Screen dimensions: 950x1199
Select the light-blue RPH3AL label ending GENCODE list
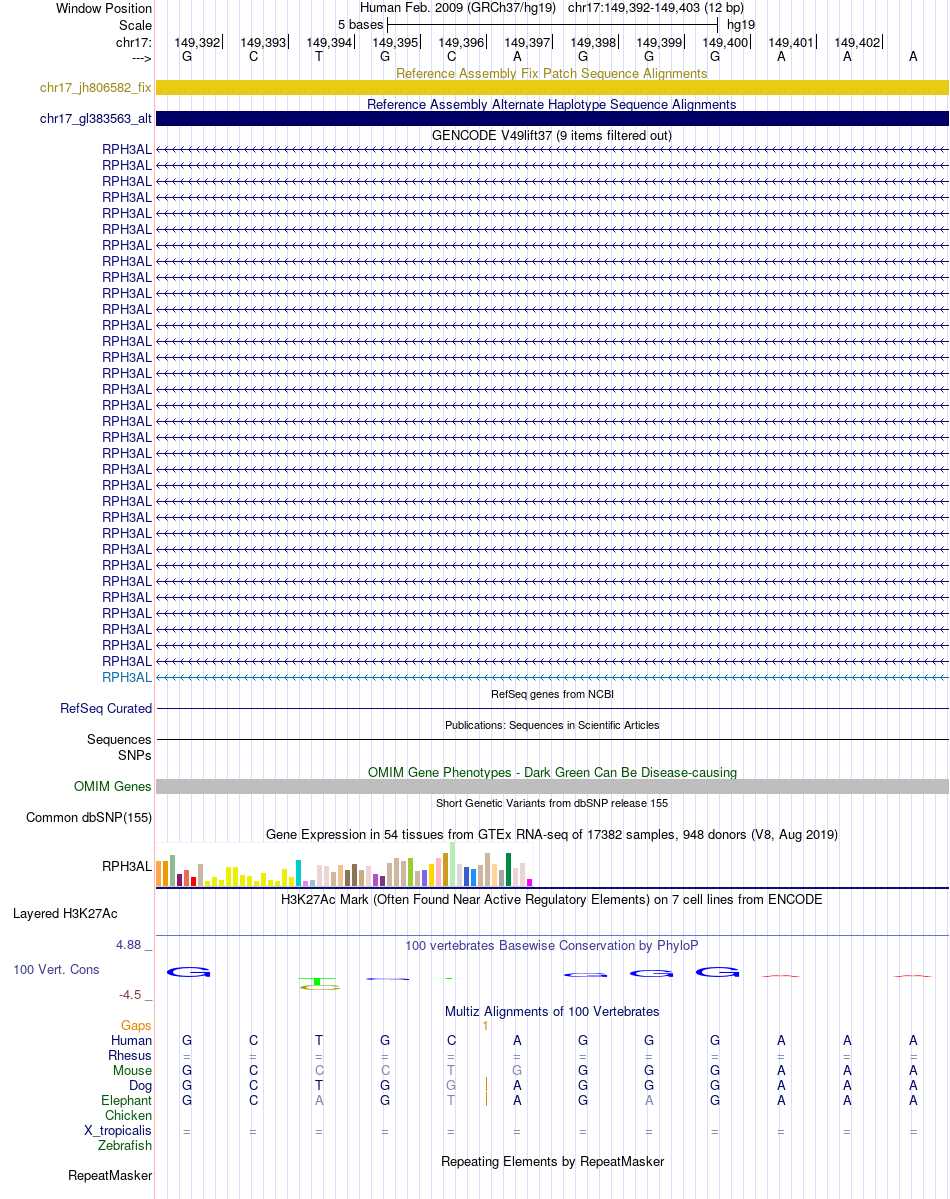click(127, 677)
